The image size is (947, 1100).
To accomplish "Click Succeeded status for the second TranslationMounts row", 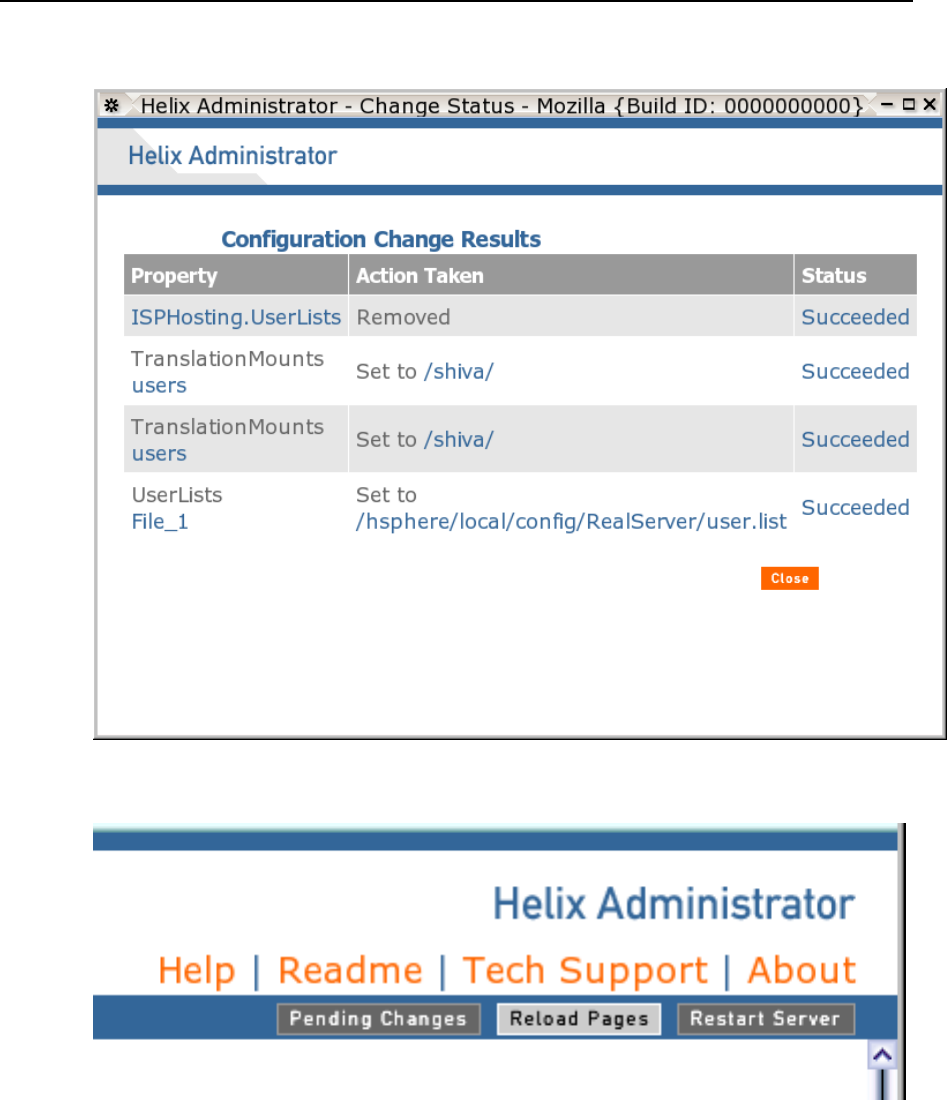I will [x=855, y=439].
